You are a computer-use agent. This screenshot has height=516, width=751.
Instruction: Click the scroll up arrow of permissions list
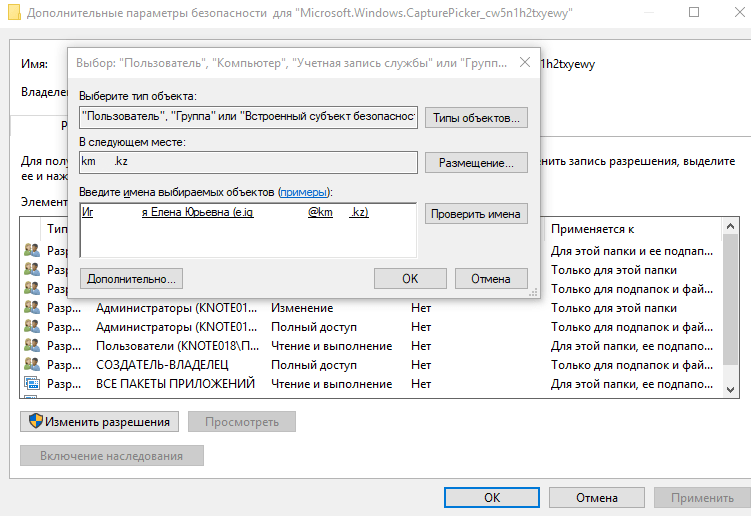coord(730,226)
